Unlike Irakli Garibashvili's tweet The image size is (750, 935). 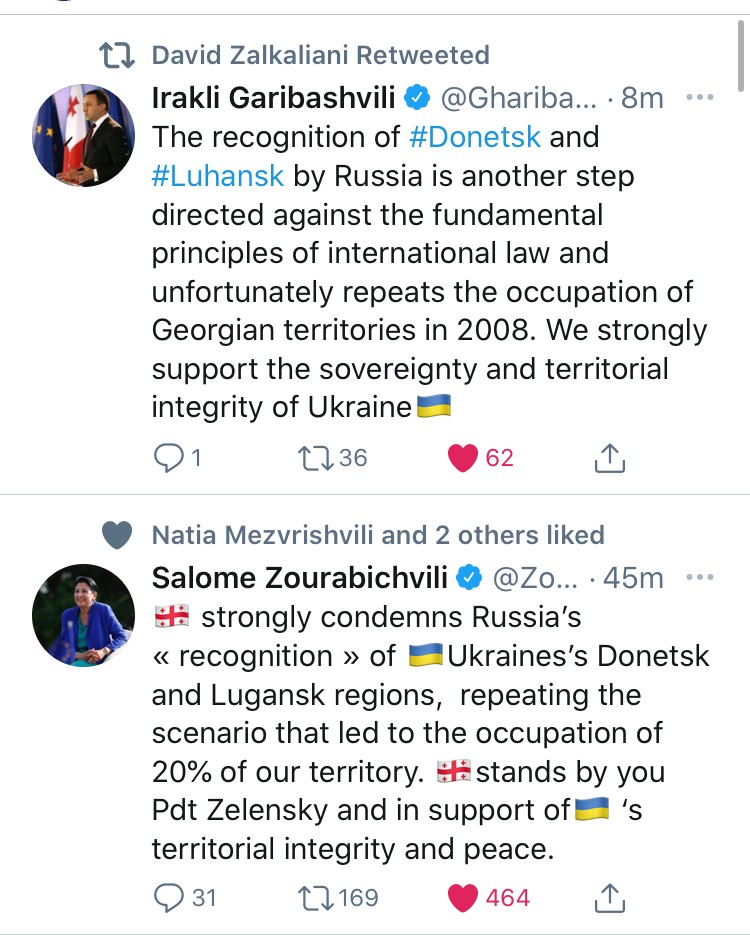click(x=462, y=458)
